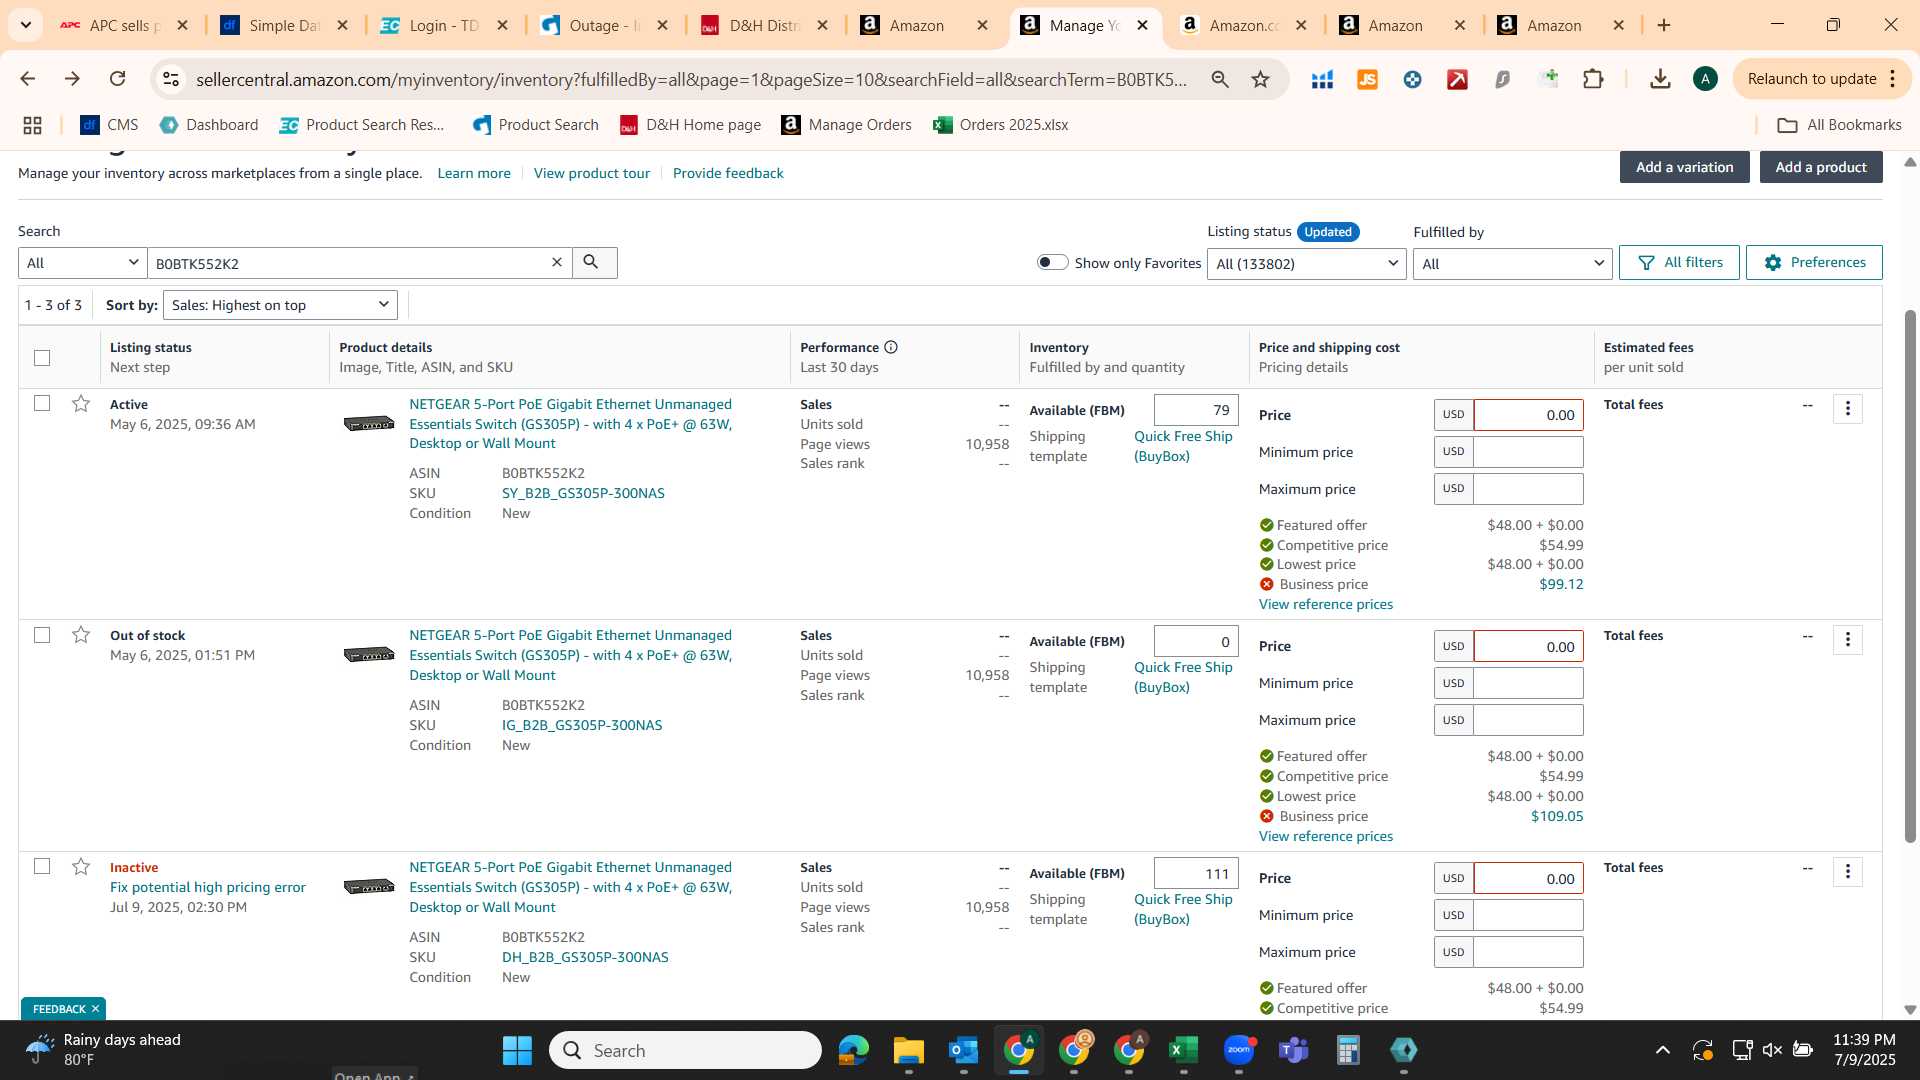Select the Active SY_B2B listing checkbox
The image size is (1920, 1080).
coord(42,403)
